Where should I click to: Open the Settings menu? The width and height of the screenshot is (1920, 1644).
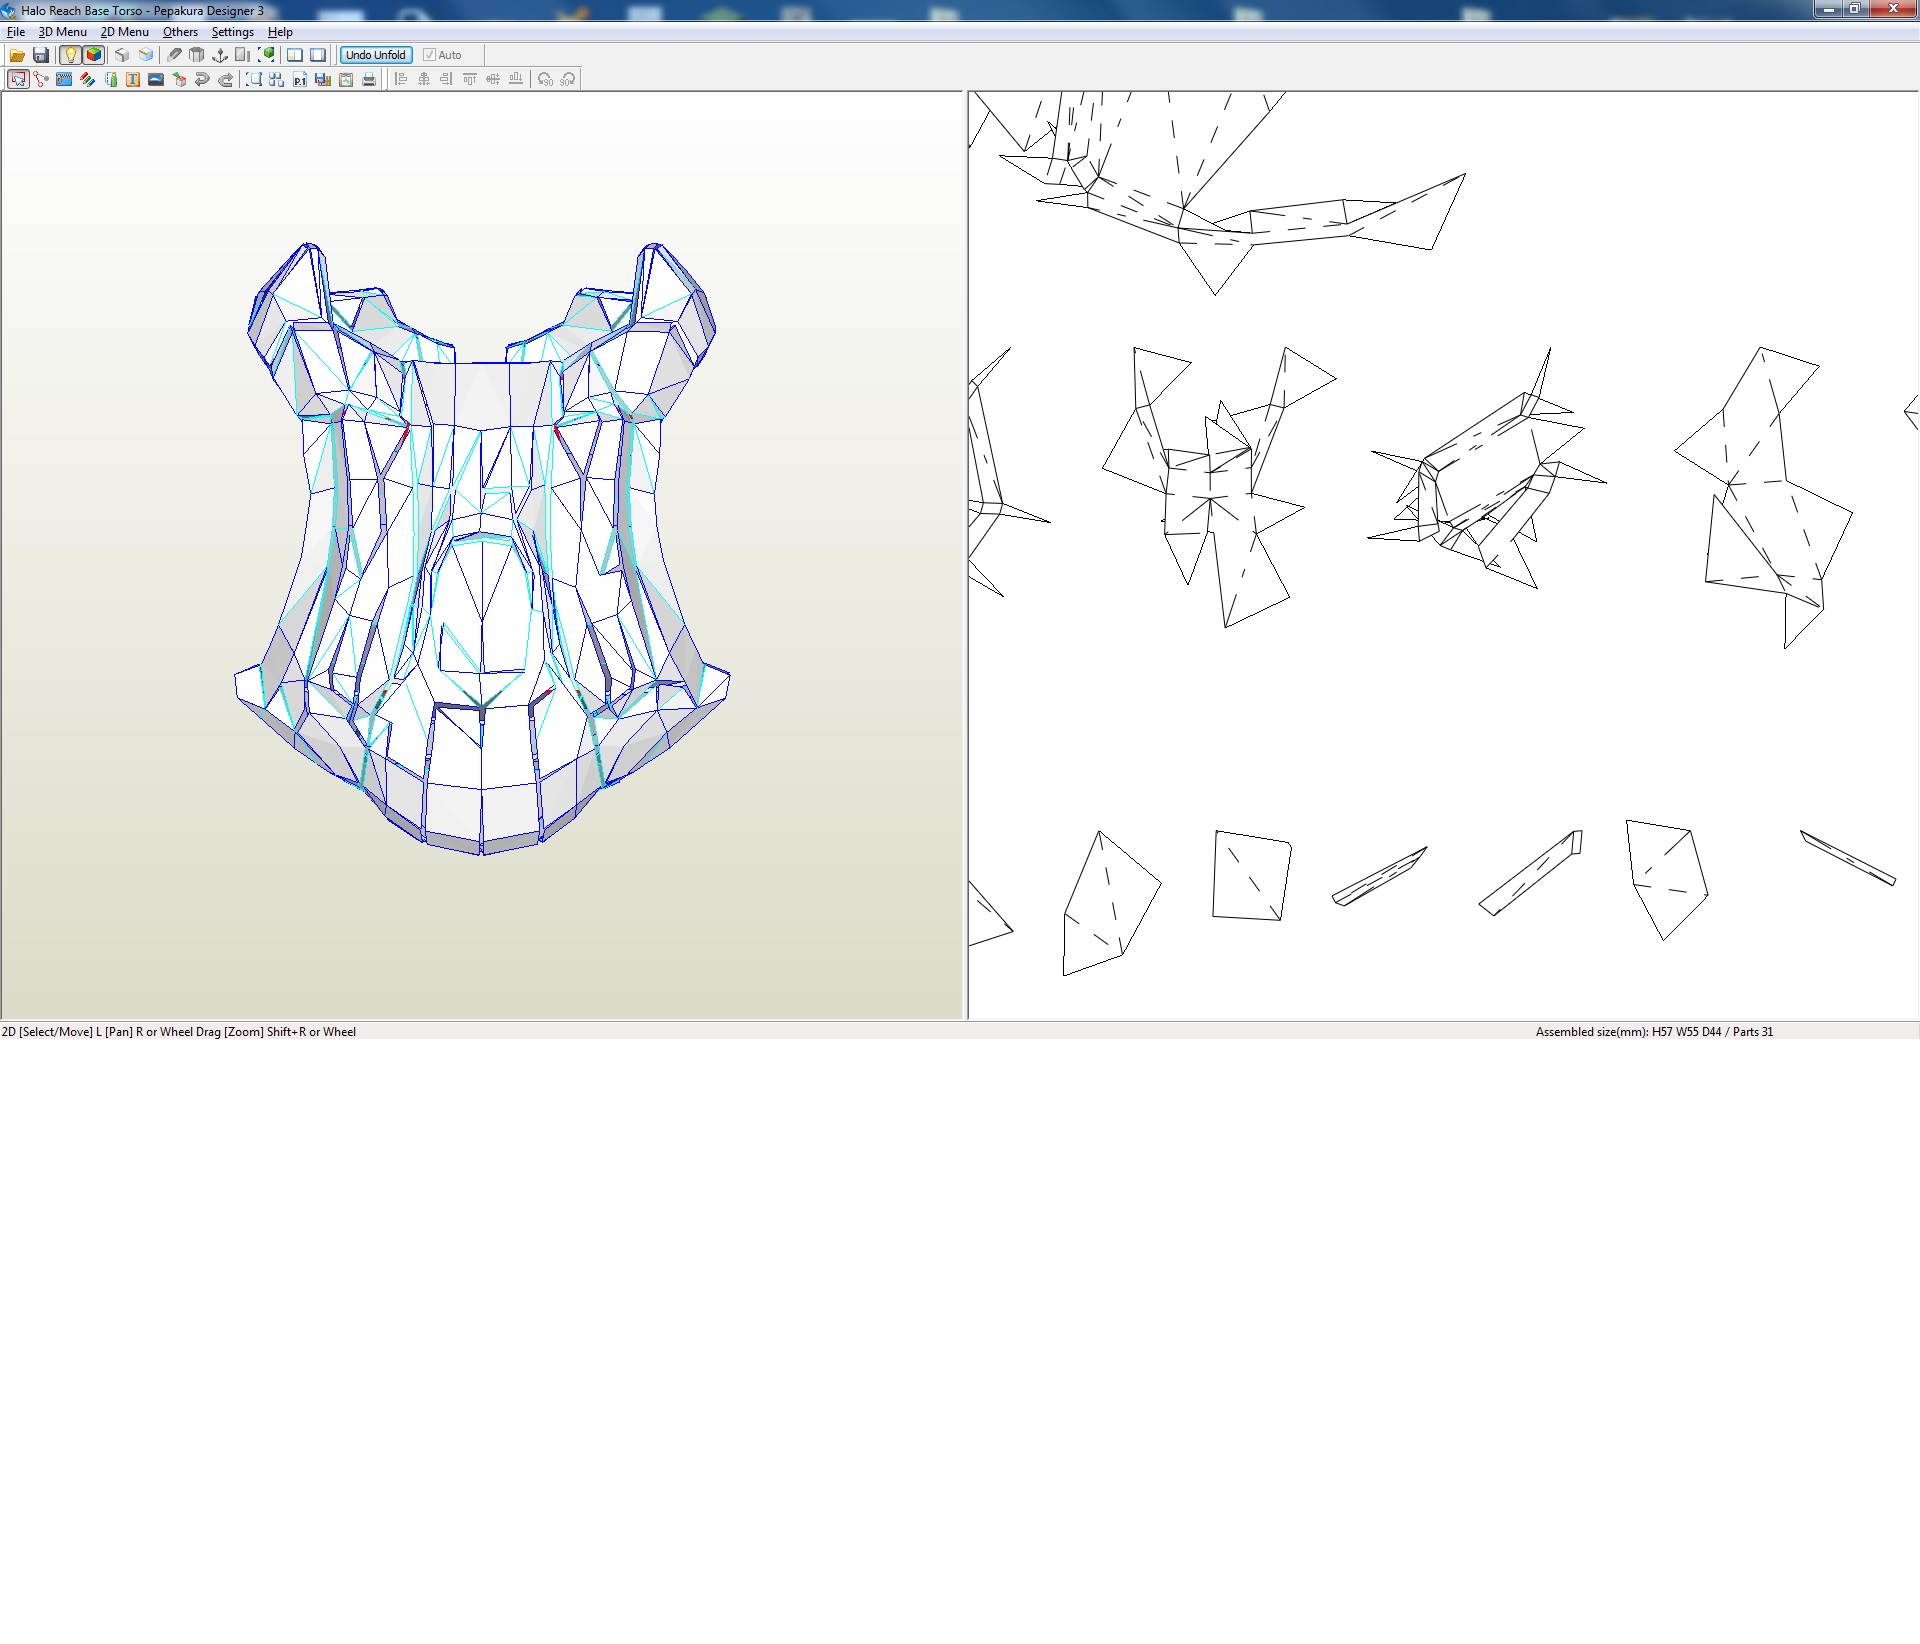(x=233, y=32)
